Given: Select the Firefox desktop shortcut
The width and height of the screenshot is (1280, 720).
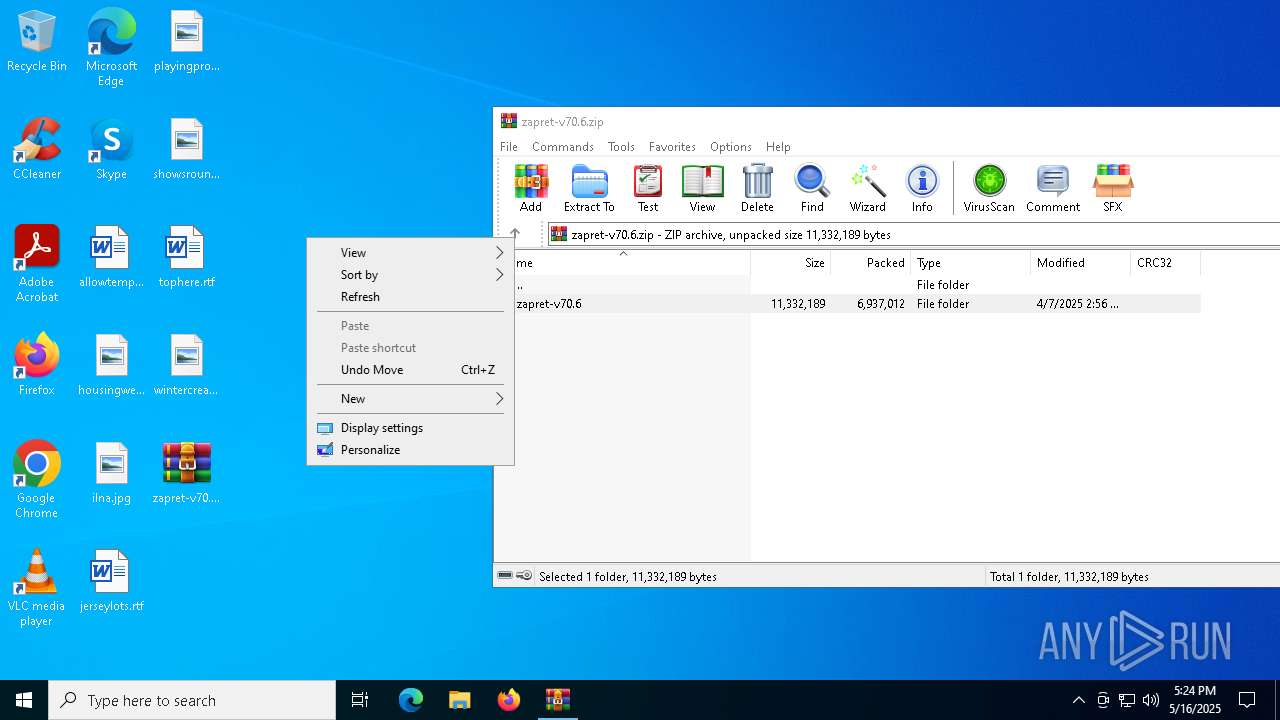Looking at the screenshot, I should (x=37, y=366).
